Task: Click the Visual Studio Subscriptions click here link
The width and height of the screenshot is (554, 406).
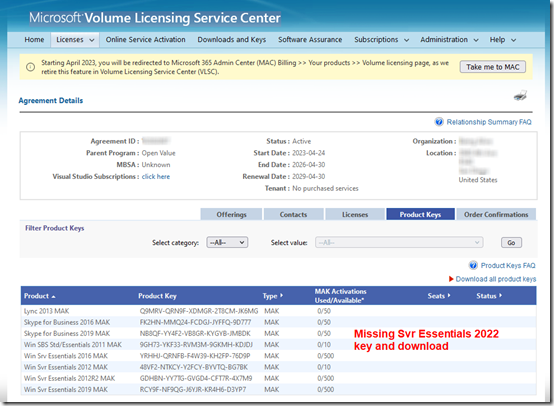Action: (156, 177)
